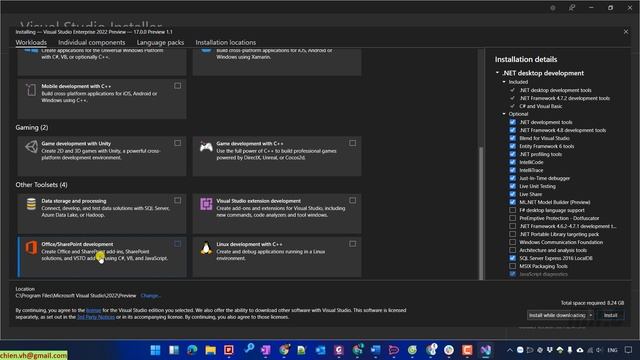Open the 3rd Party Notices link
Image resolution: width=640 pixels, height=360 pixels.
point(96,317)
